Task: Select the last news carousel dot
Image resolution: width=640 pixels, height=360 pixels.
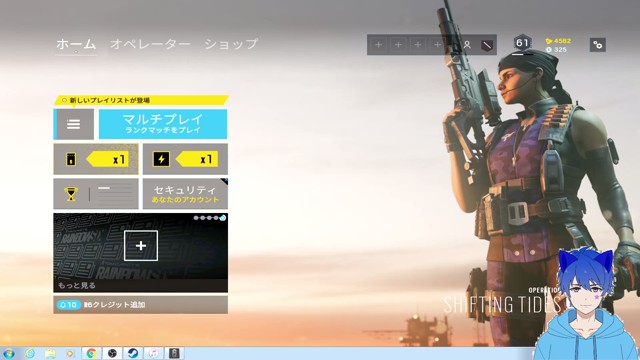Action: coord(223,218)
